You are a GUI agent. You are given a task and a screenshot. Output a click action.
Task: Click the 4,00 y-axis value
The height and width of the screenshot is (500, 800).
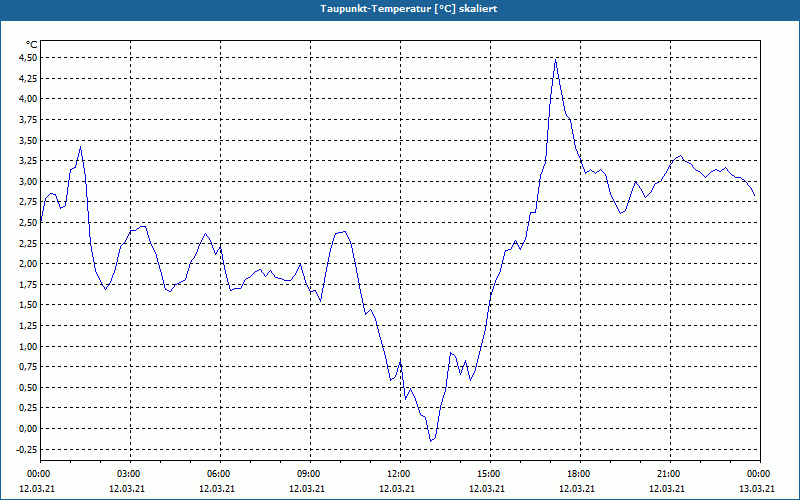(x=29, y=98)
